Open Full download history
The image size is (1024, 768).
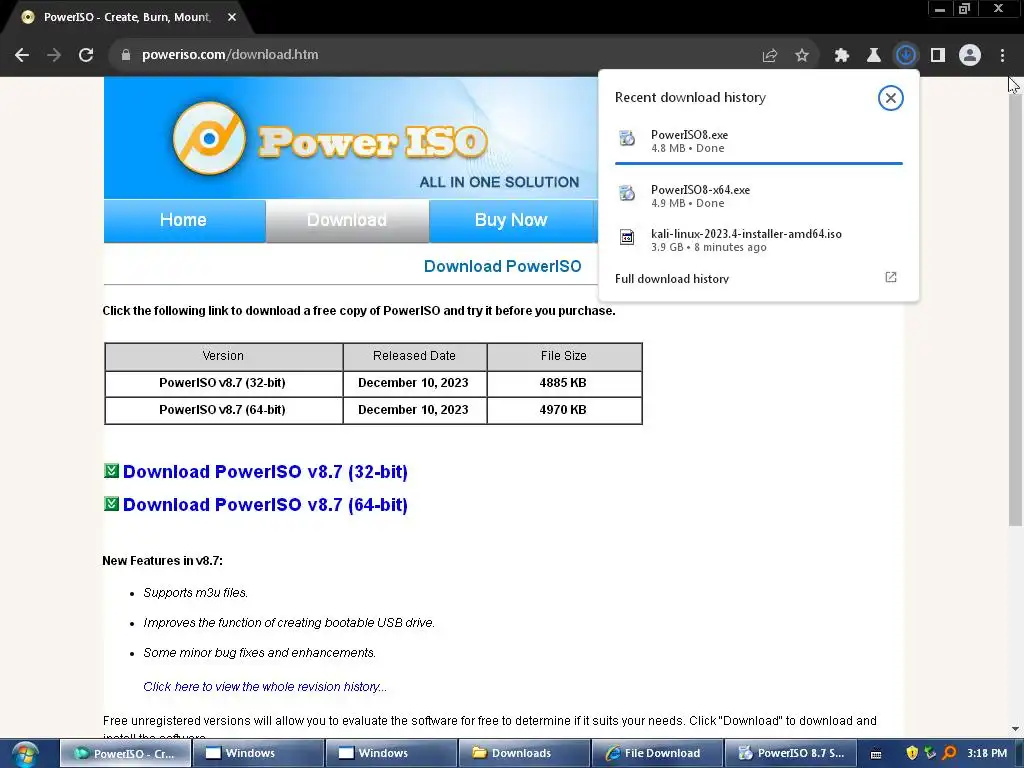pyautogui.click(x=672, y=279)
